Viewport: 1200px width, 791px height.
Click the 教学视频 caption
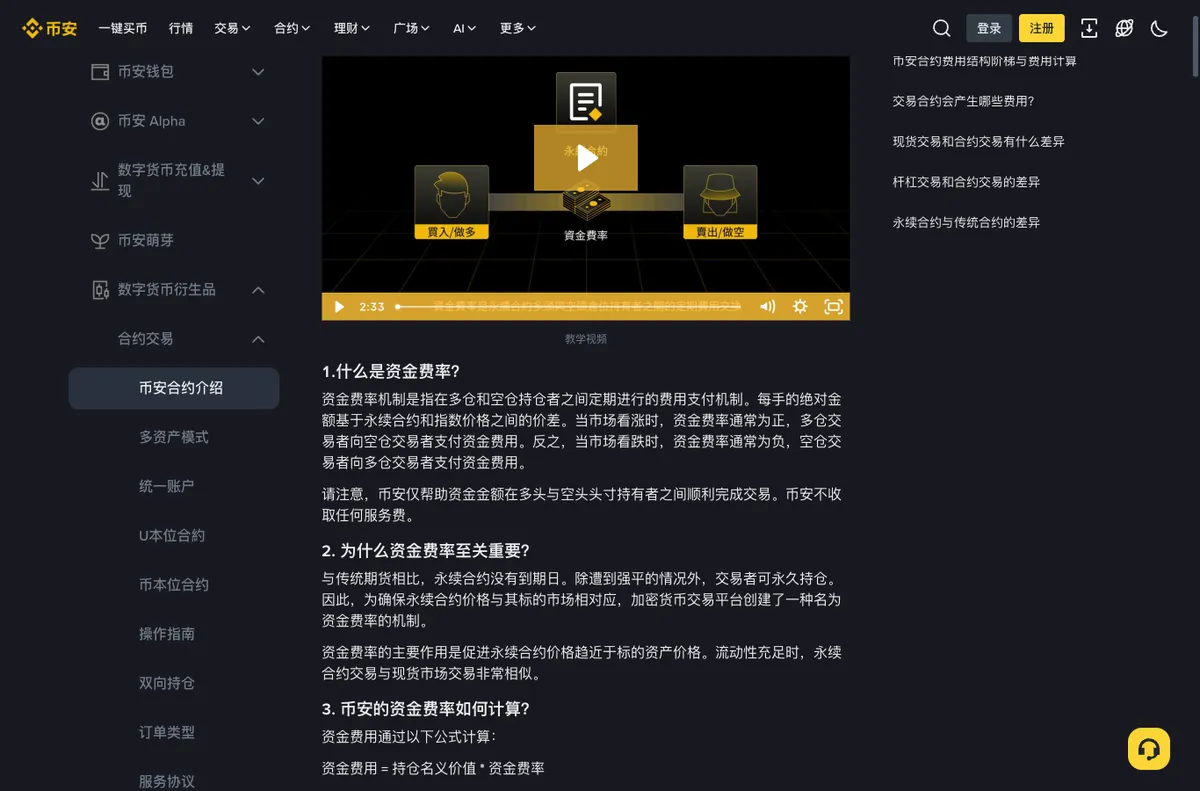(586, 339)
